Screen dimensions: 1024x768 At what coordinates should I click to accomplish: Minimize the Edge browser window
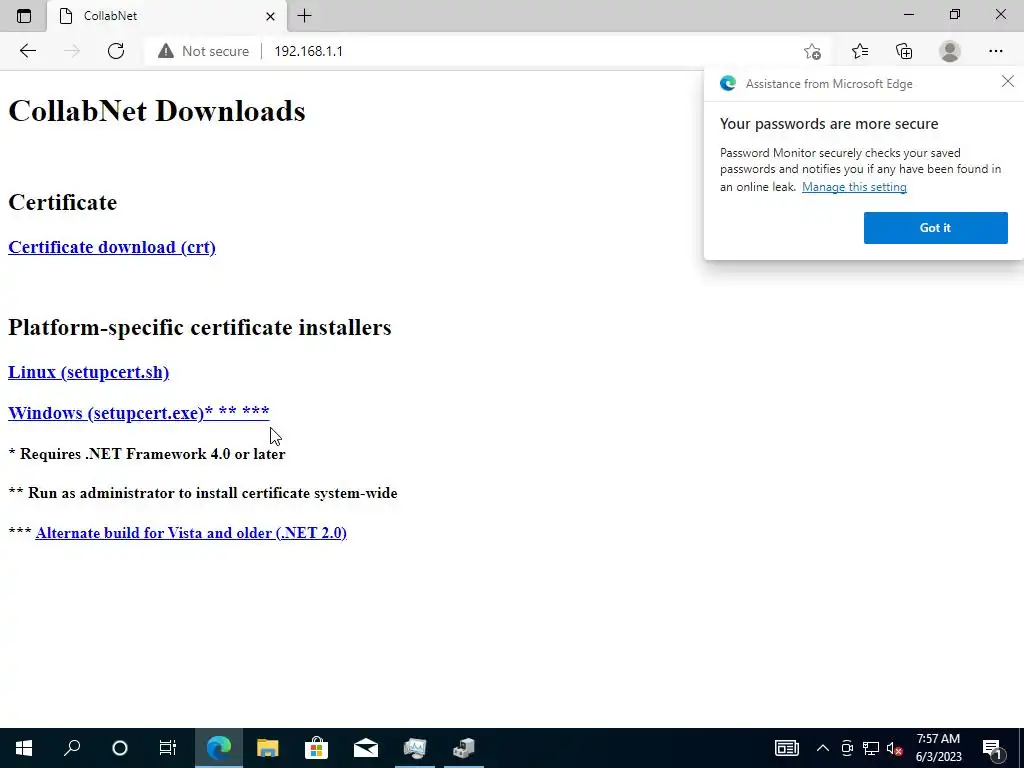(909, 14)
